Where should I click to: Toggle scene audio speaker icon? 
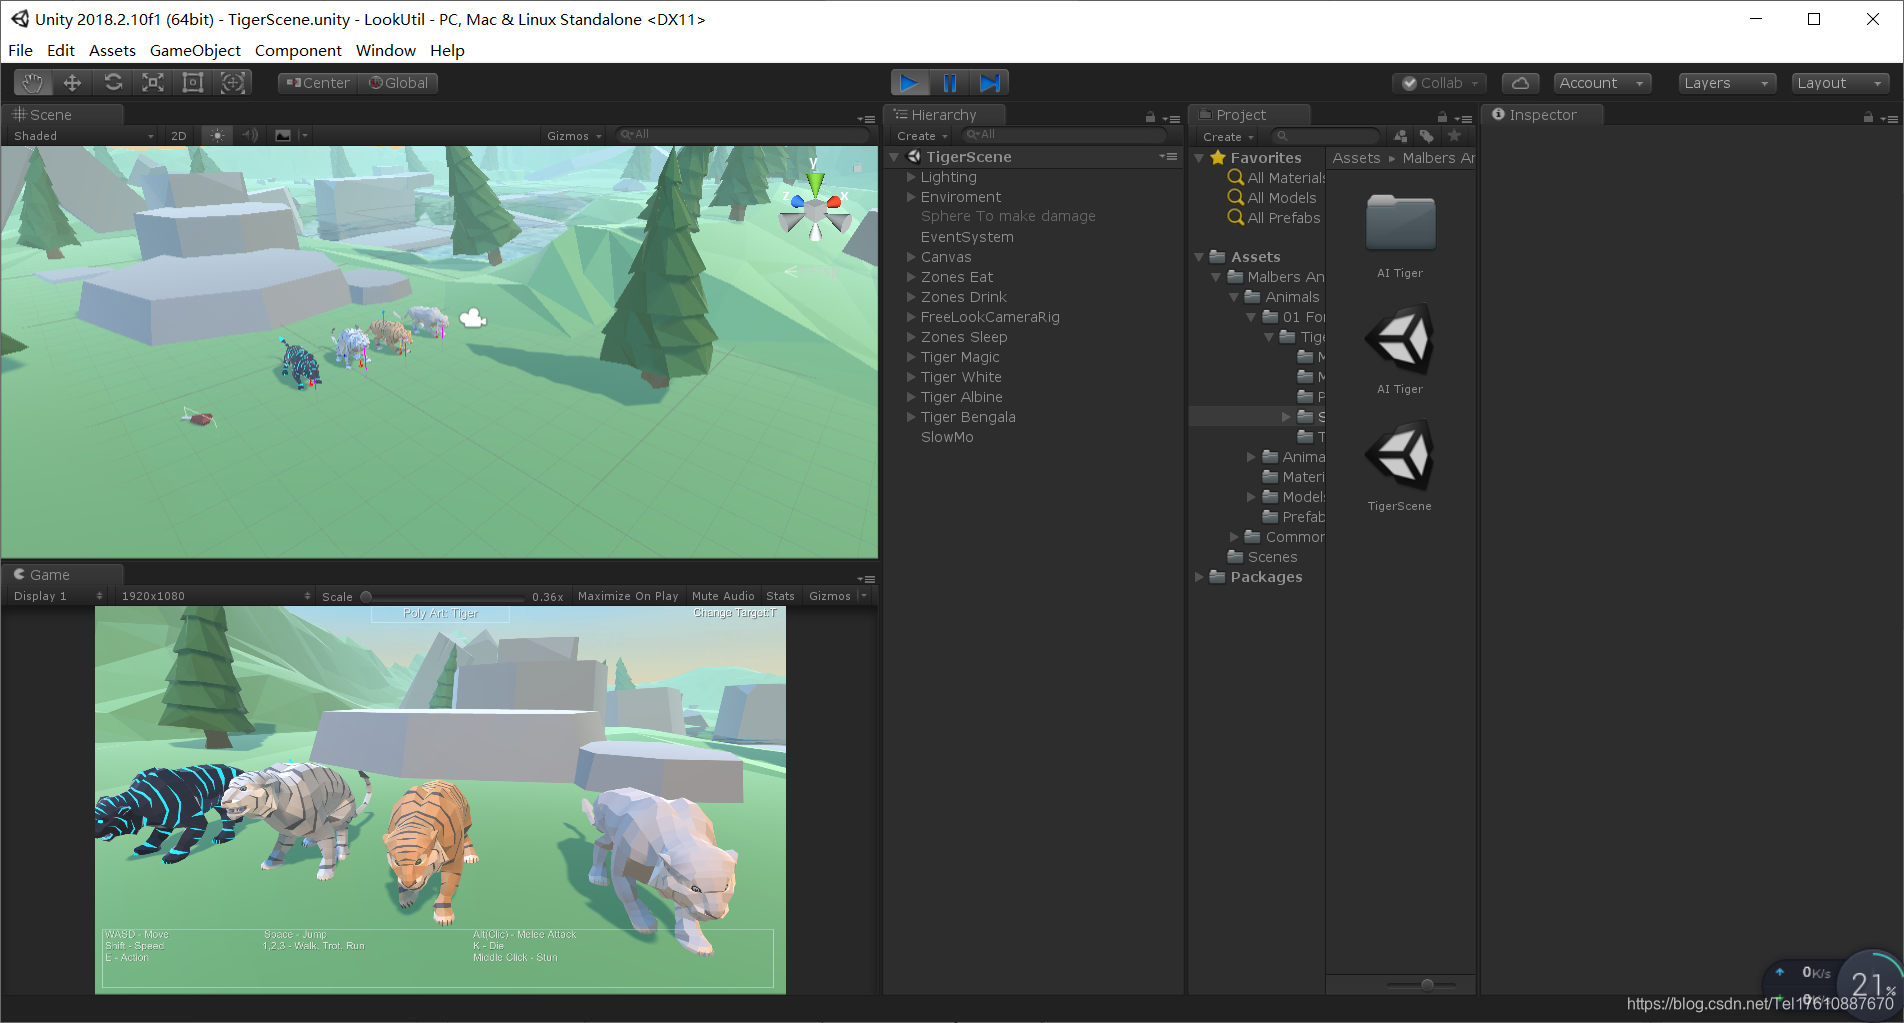click(250, 135)
